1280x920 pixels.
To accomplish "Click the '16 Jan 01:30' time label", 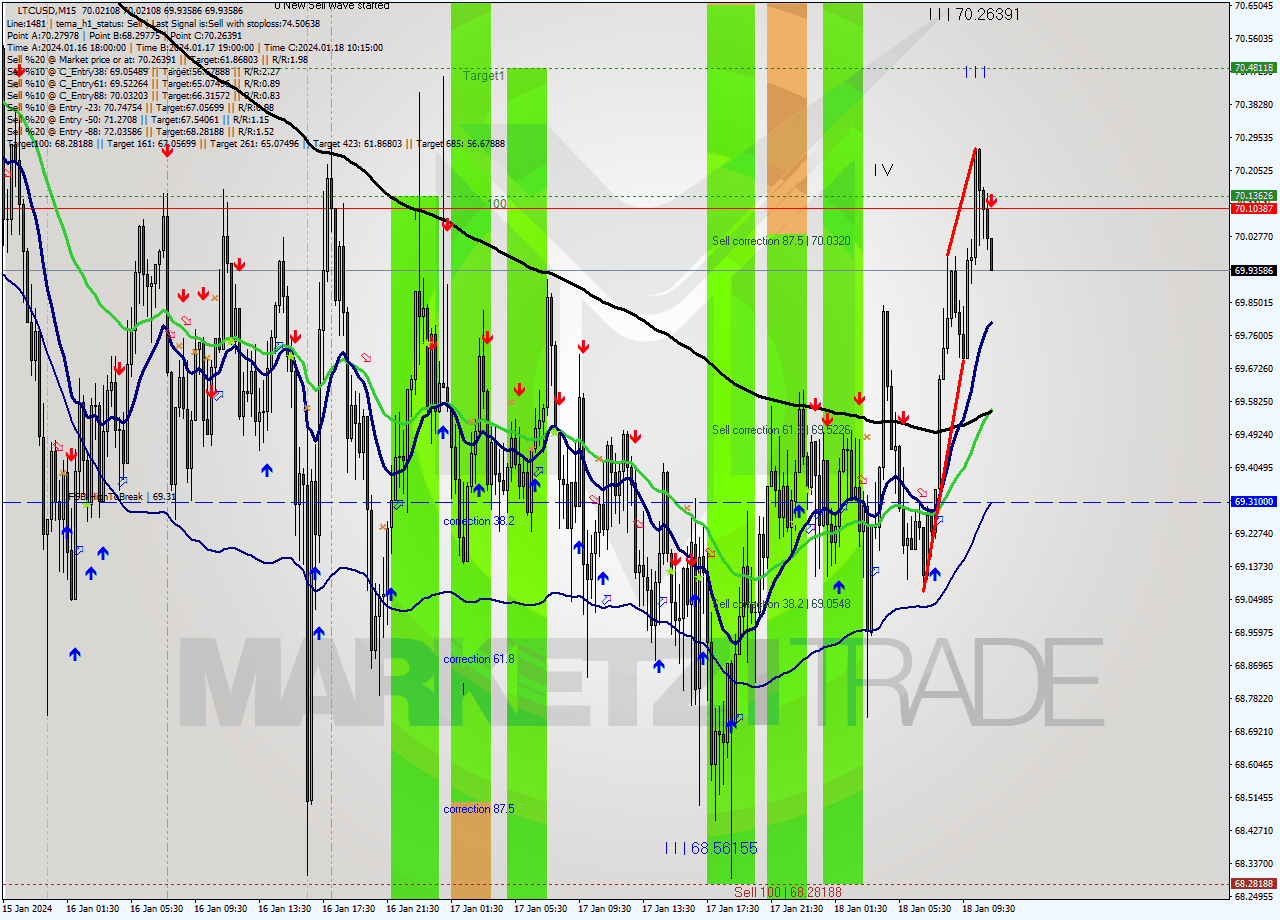I will (x=92, y=909).
